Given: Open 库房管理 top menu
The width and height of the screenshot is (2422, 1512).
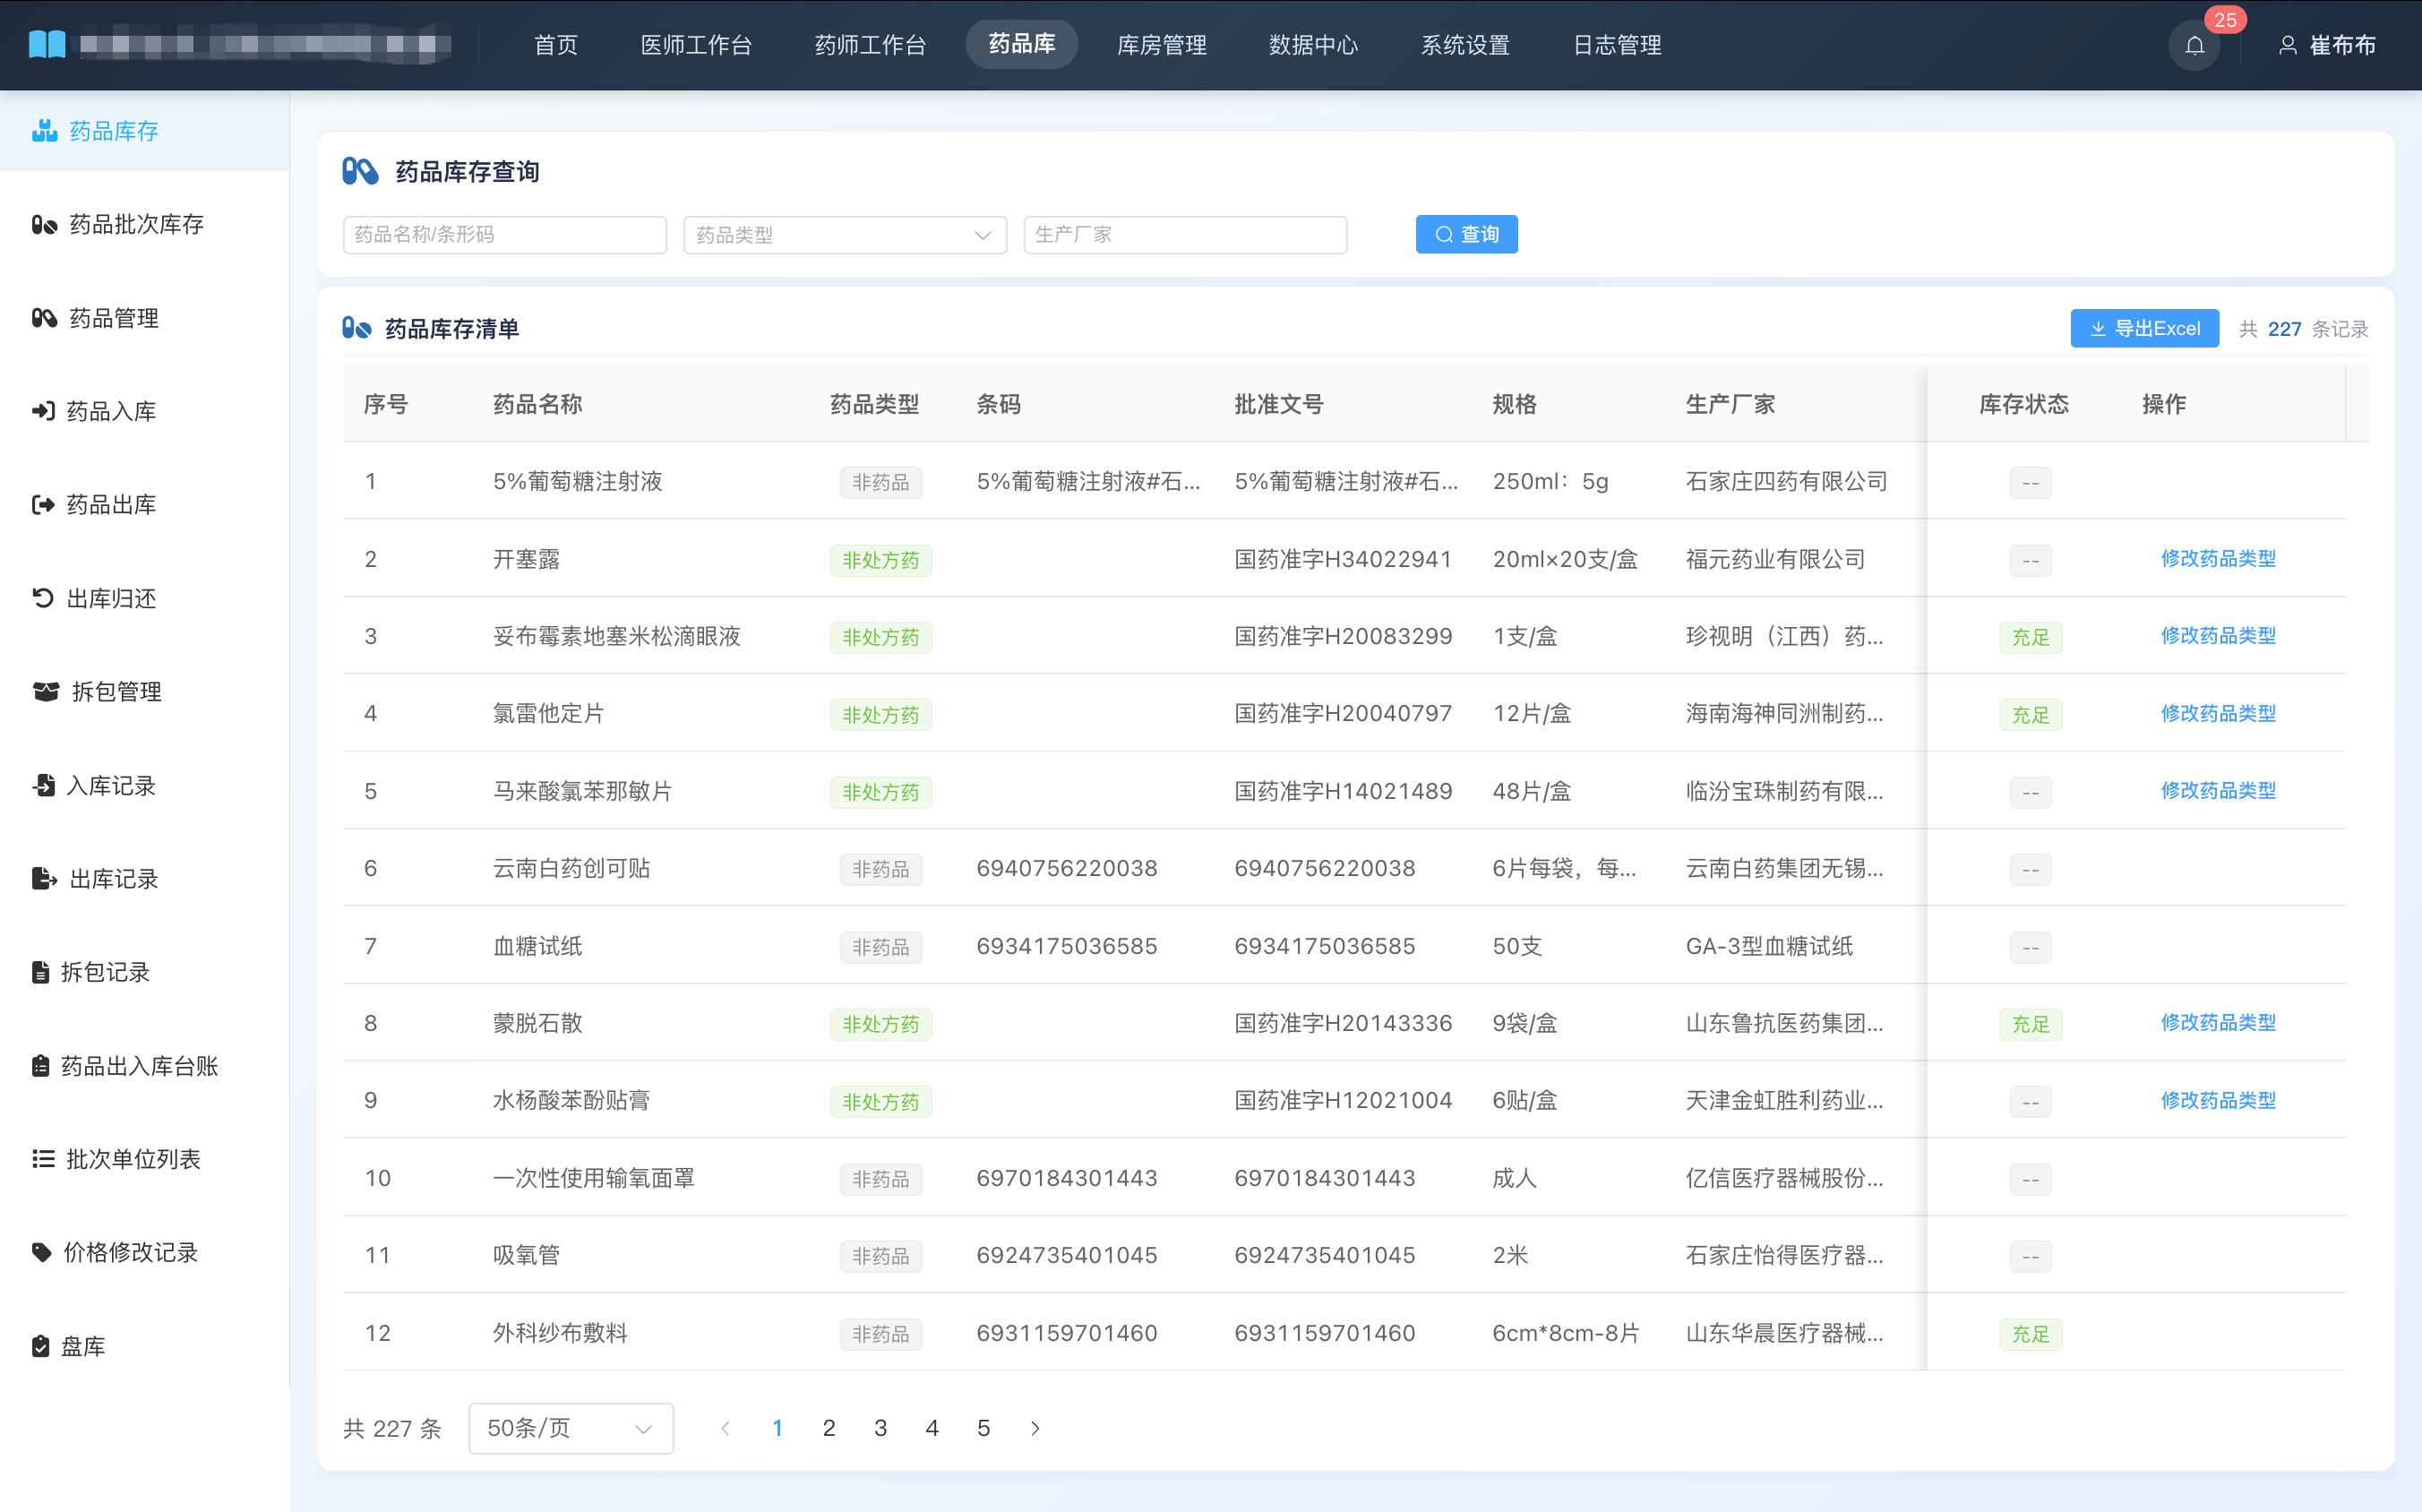Looking at the screenshot, I should tap(1162, 45).
